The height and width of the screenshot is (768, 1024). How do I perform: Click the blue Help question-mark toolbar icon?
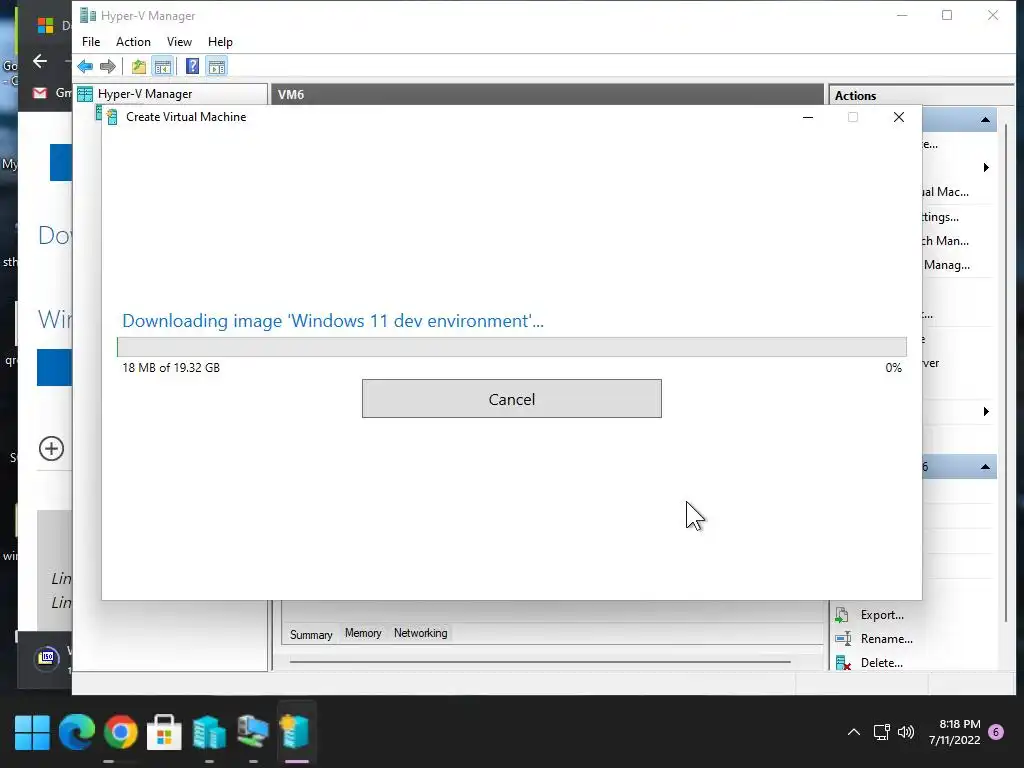coord(192,66)
